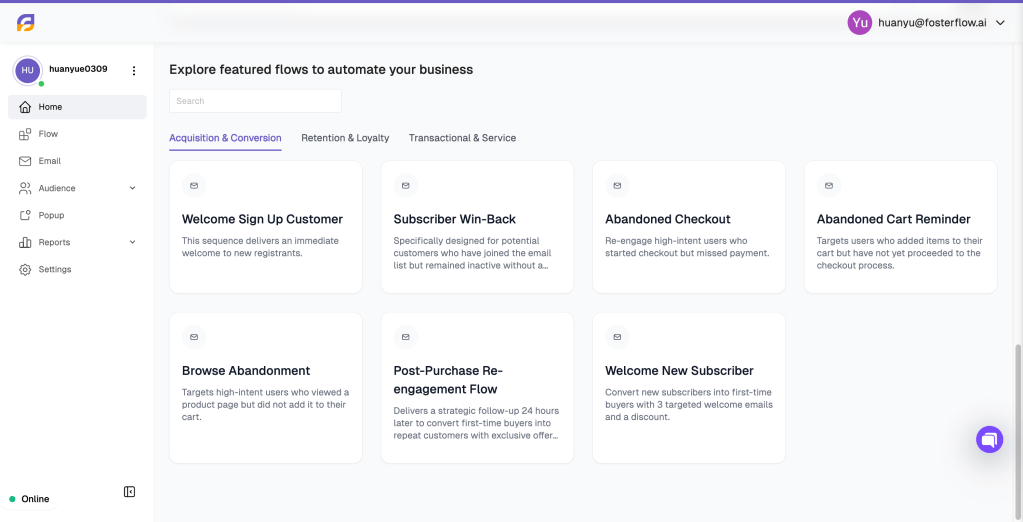Click the Abandoned Checkout card mail icon

[617, 185]
